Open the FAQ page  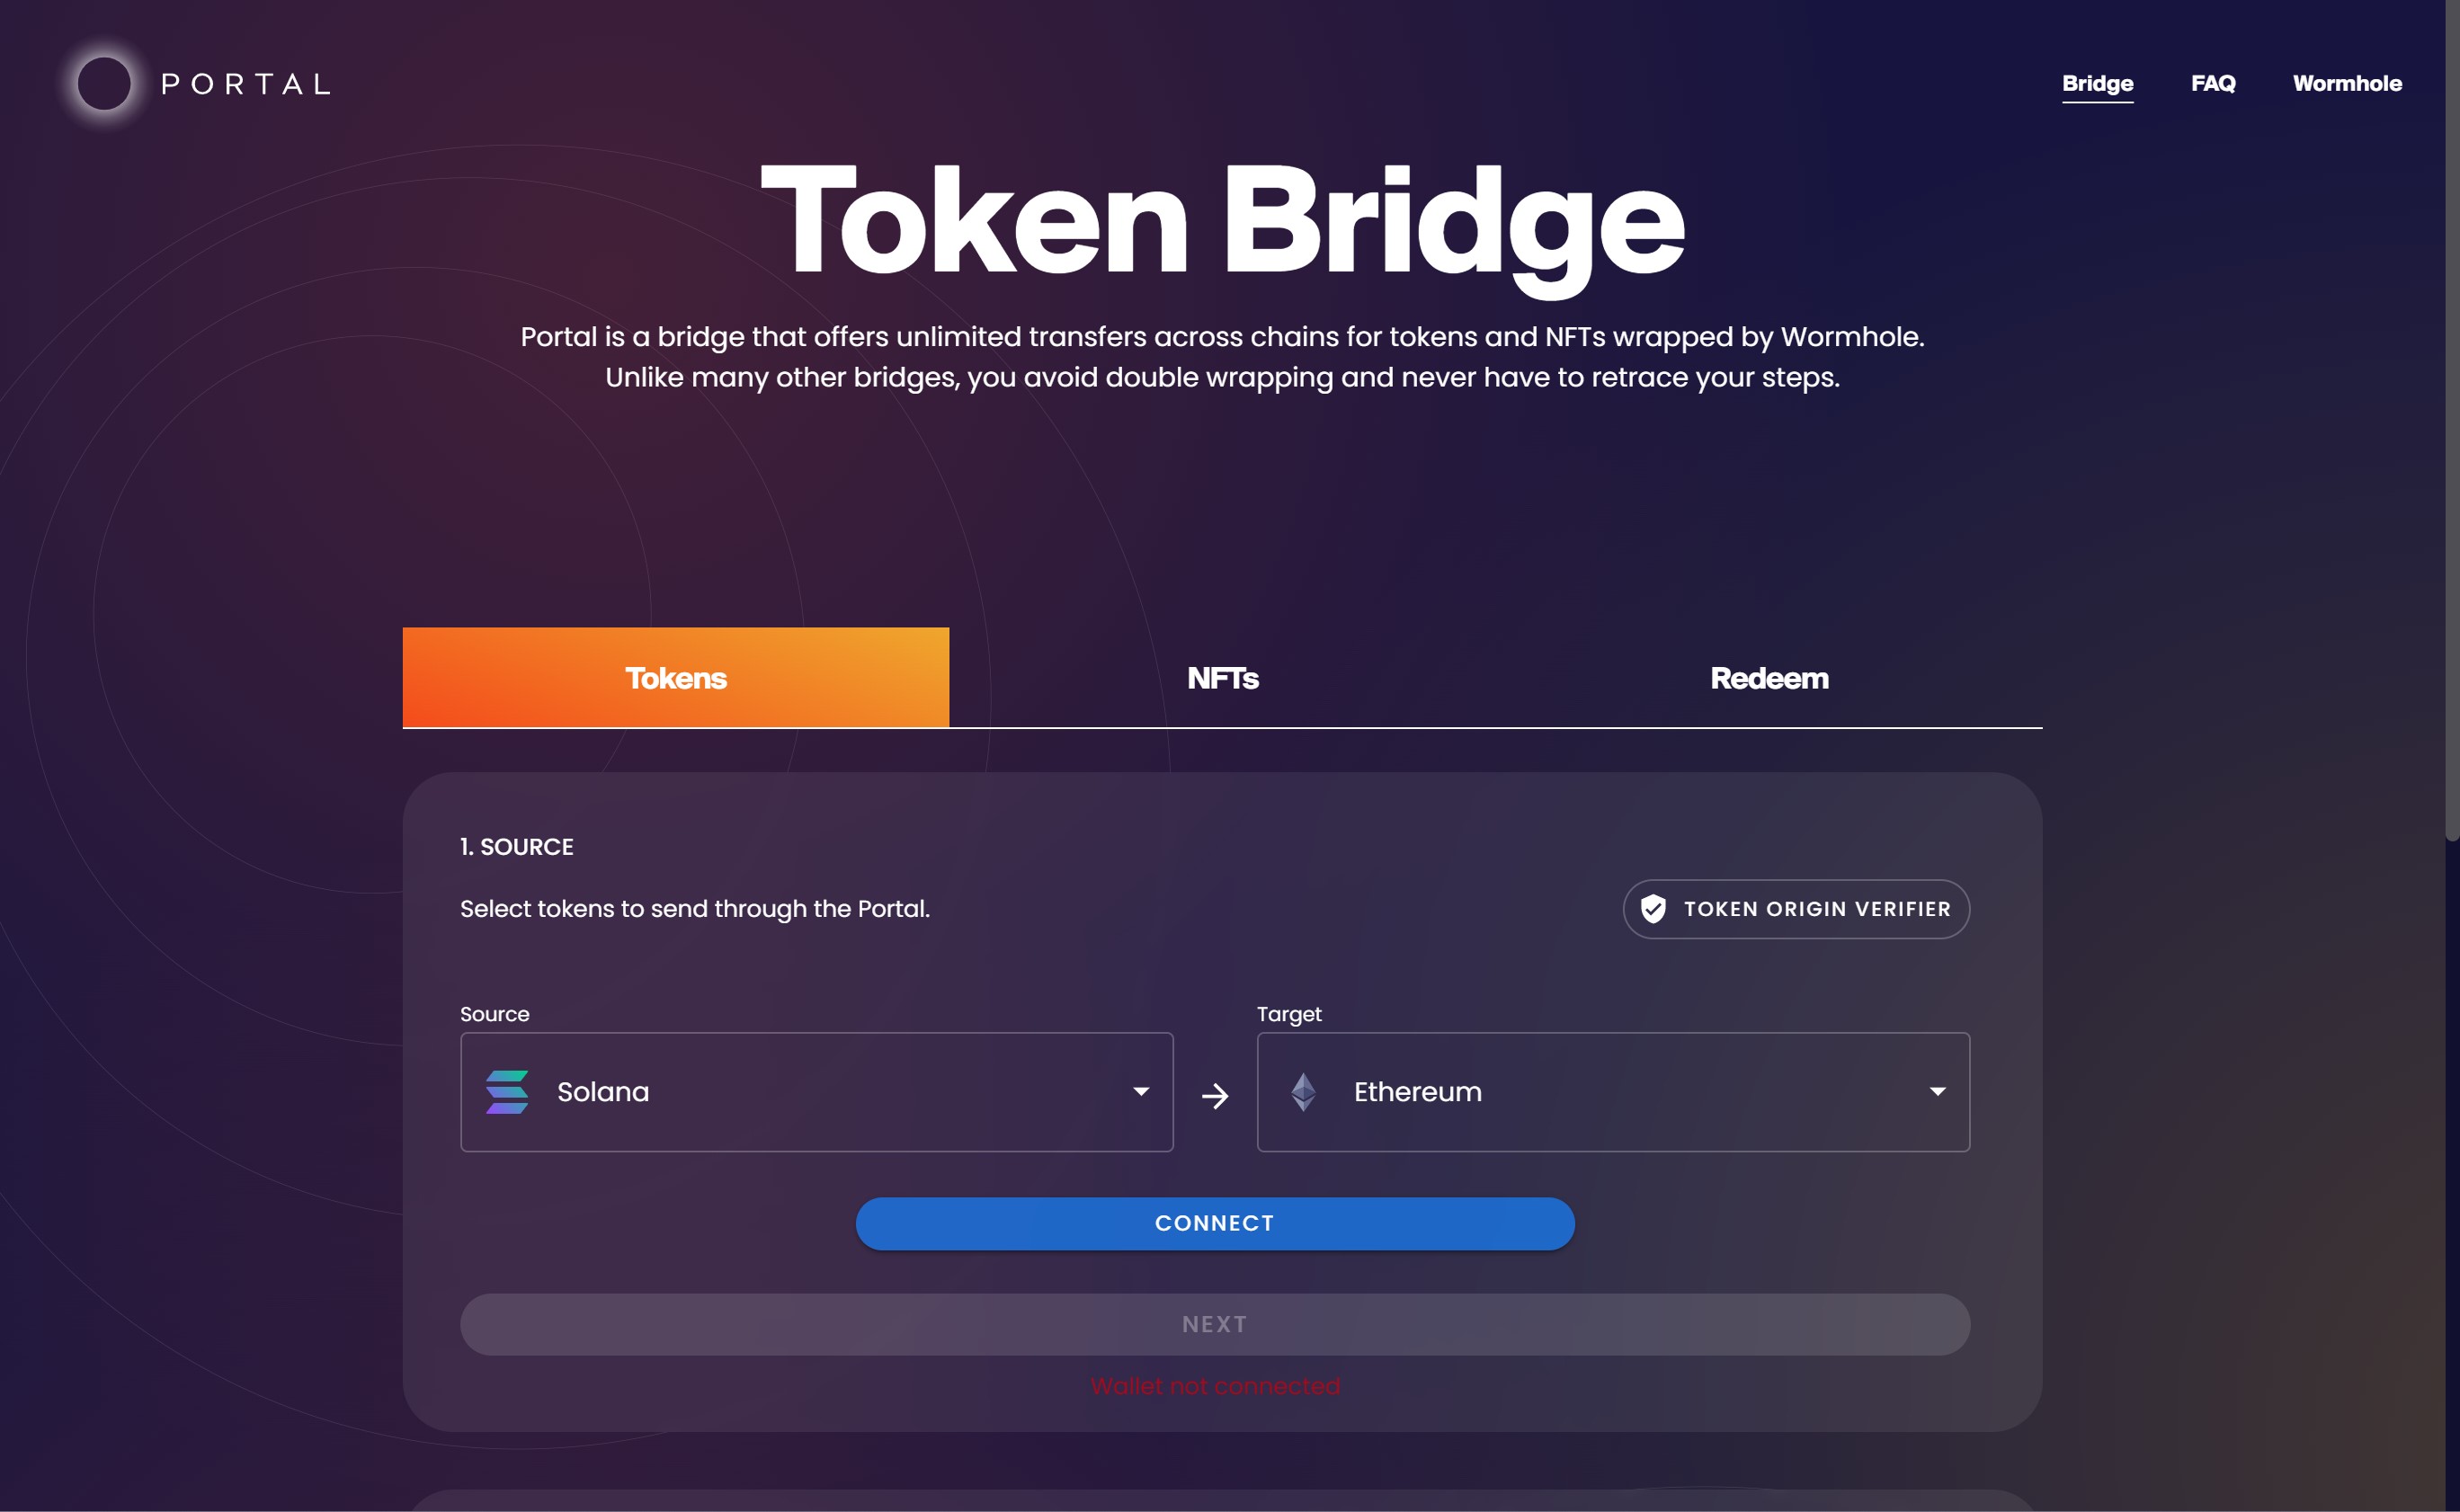tap(2214, 83)
